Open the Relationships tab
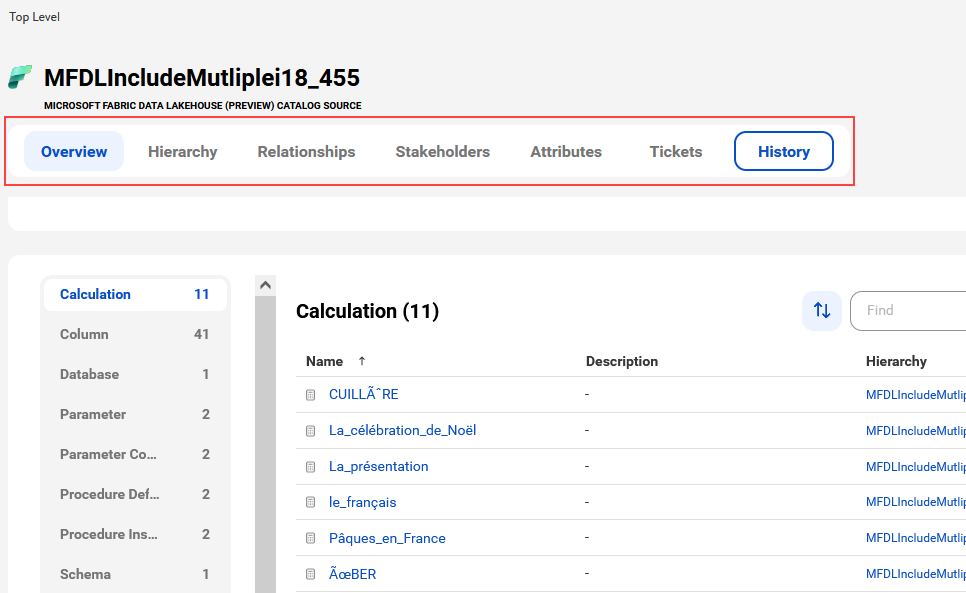The width and height of the screenshot is (966, 593). [x=306, y=151]
